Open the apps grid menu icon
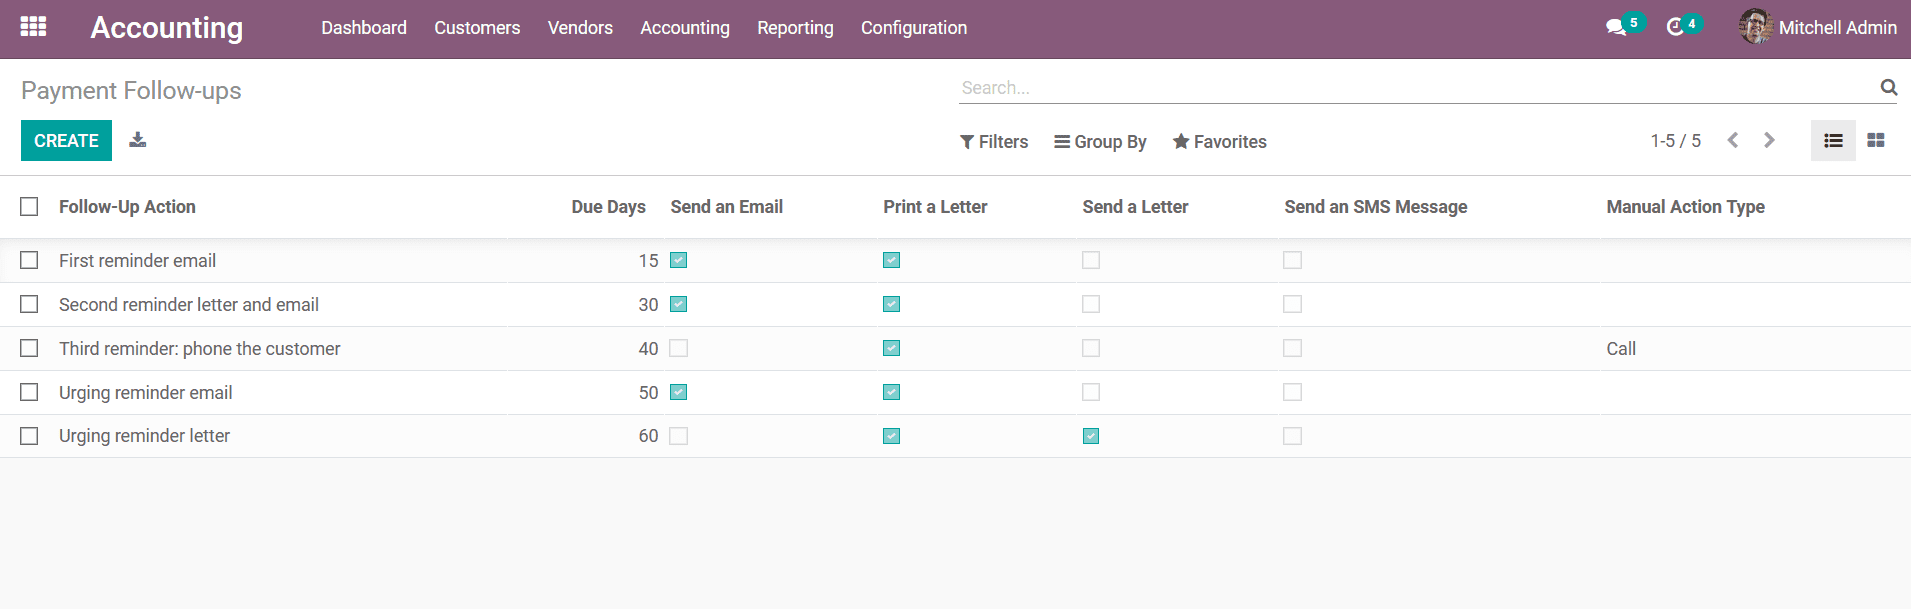This screenshot has width=1911, height=609. (x=34, y=27)
